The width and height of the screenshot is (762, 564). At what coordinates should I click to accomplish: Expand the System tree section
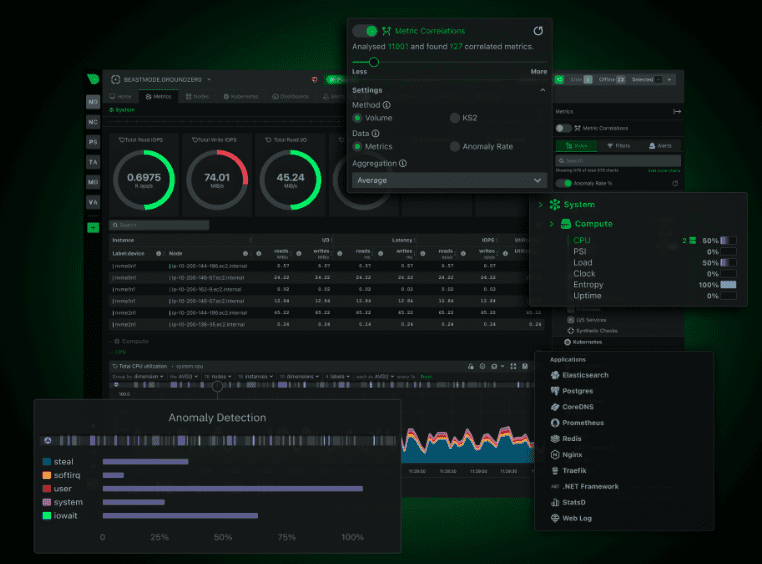tap(540, 205)
